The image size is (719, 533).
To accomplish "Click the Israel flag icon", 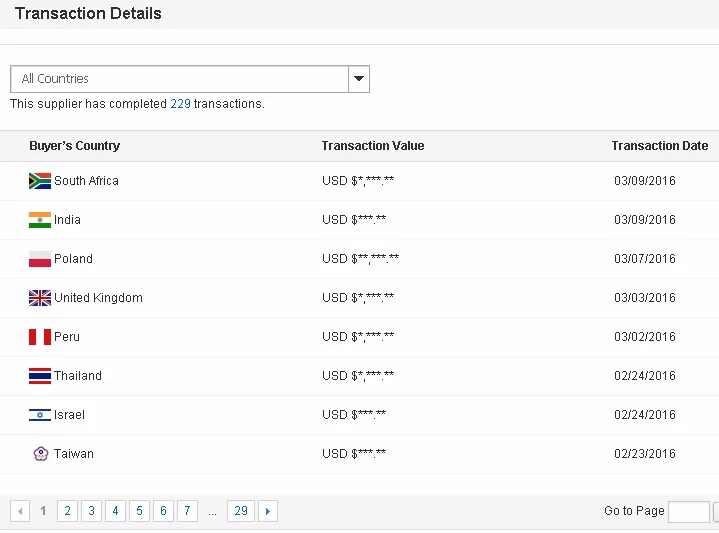I will point(40,415).
